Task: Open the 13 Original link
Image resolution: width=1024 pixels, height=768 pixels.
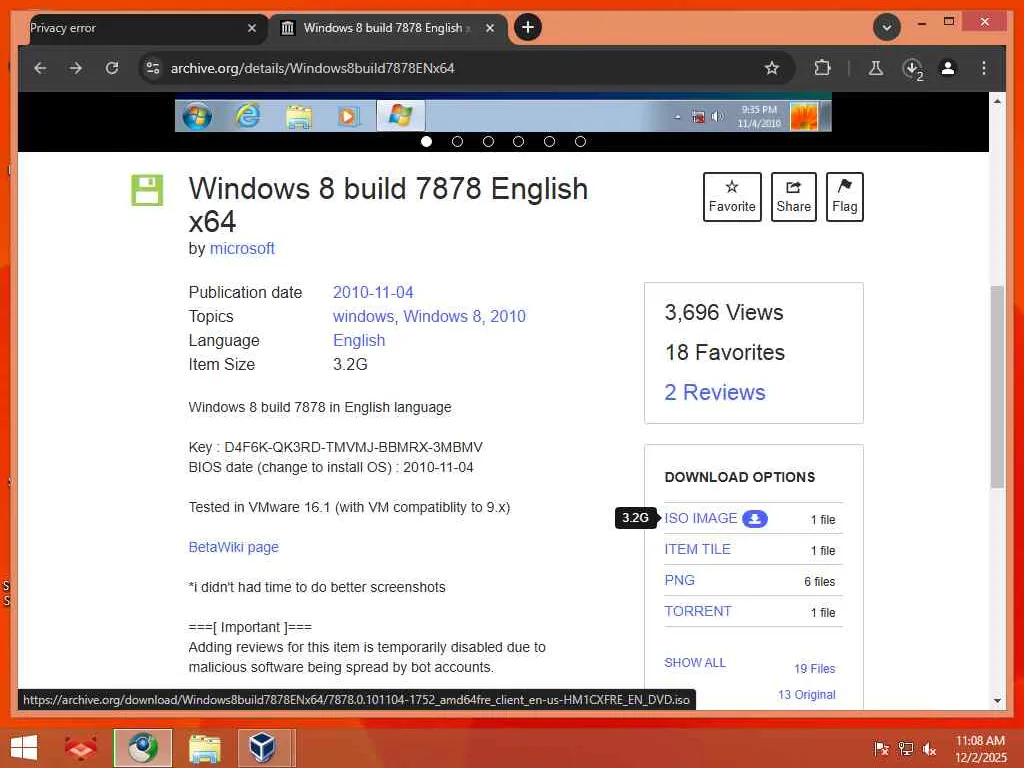Action: click(807, 694)
